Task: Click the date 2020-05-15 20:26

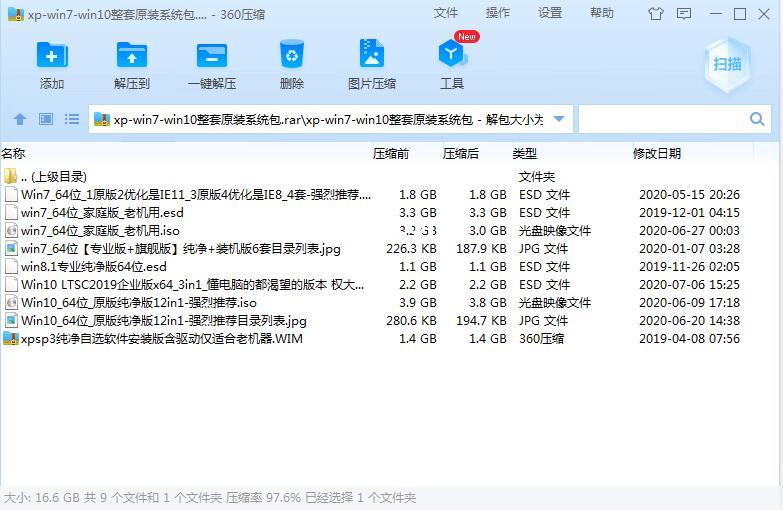Action: pyautogui.click(x=689, y=194)
